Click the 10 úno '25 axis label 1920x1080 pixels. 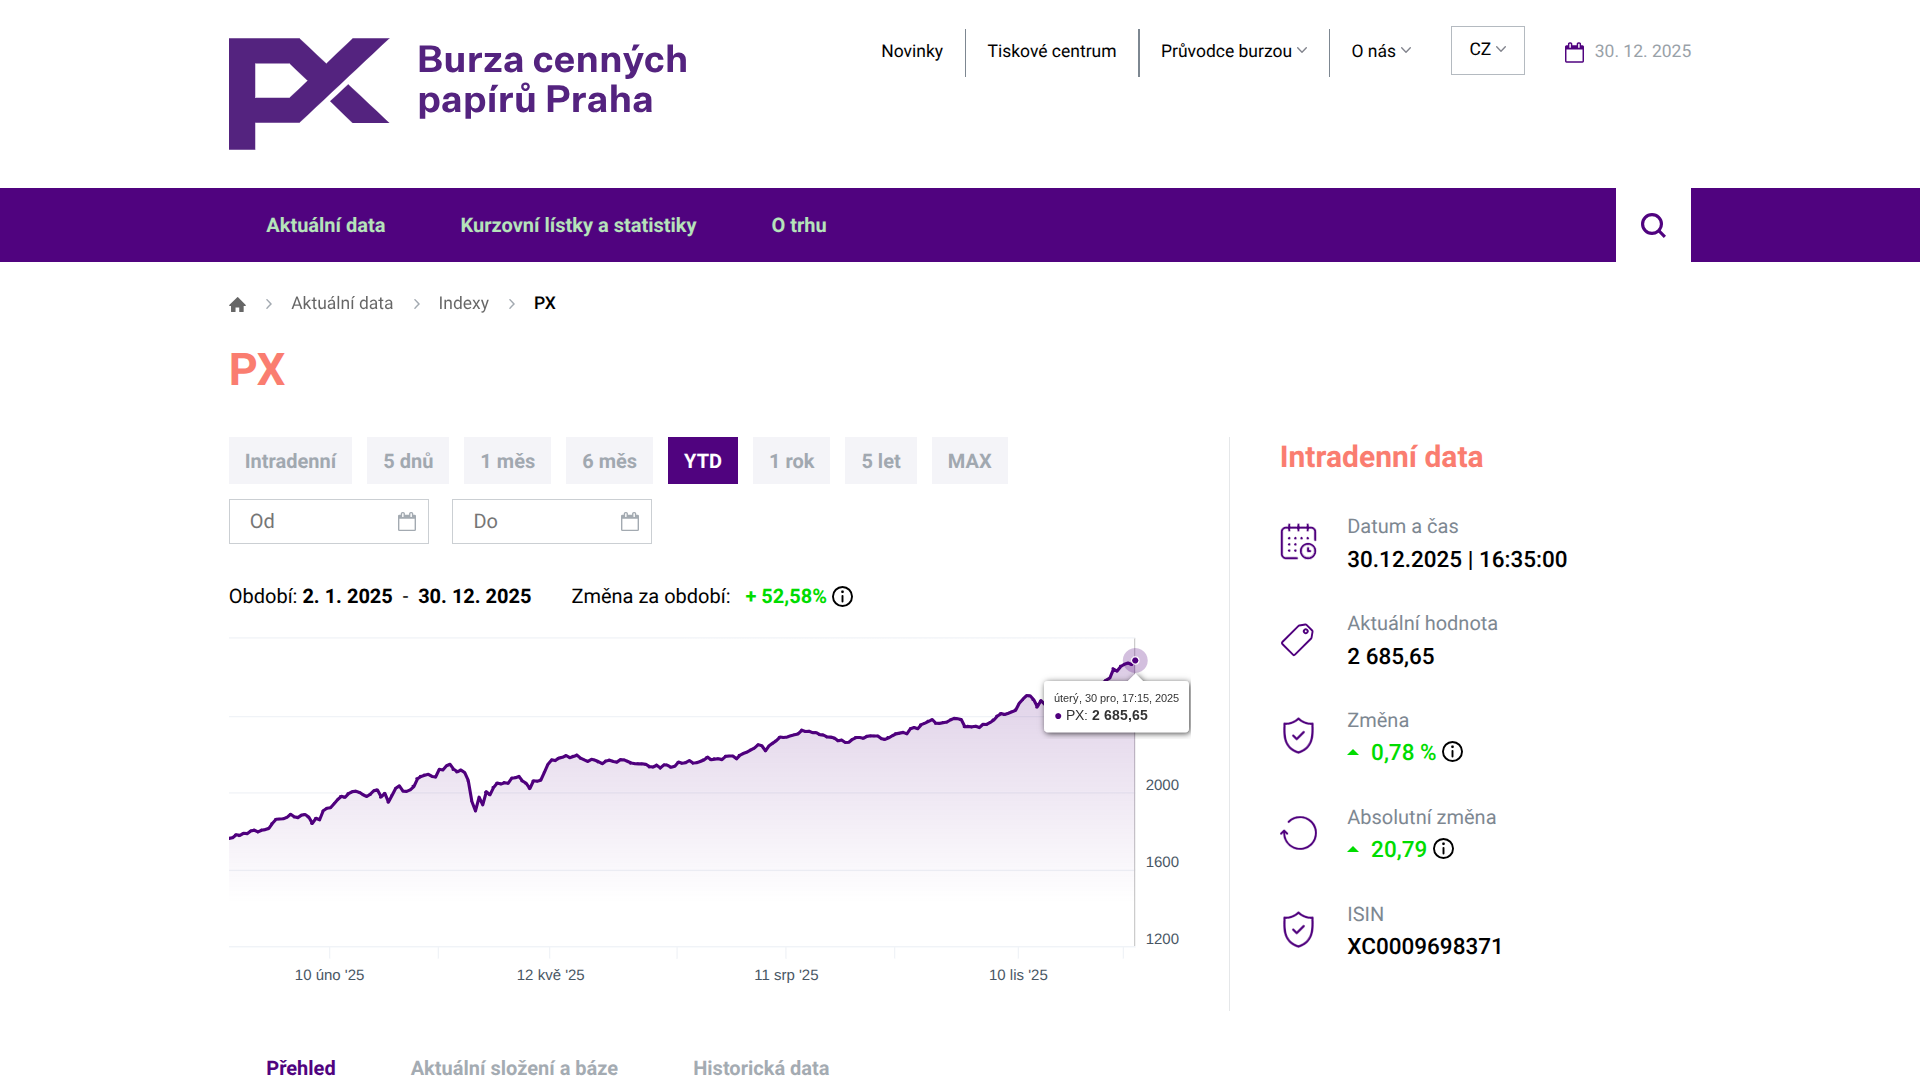point(329,975)
